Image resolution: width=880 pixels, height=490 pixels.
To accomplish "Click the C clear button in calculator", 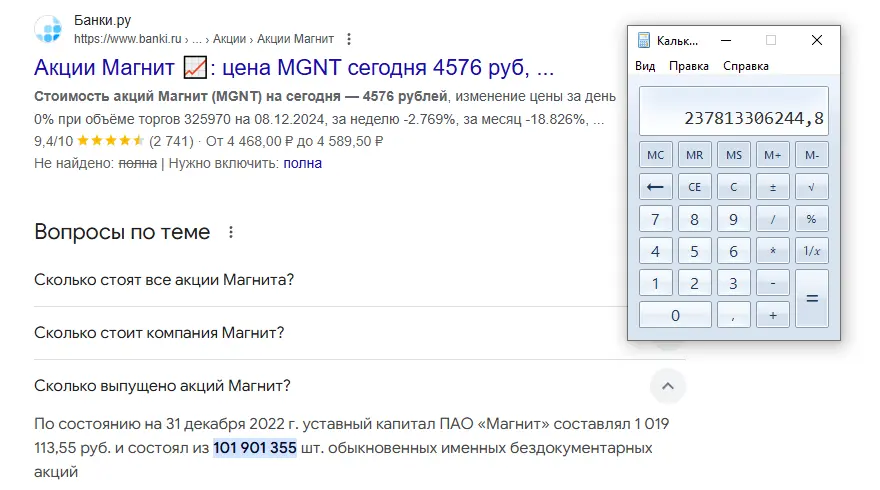I will coord(734,187).
